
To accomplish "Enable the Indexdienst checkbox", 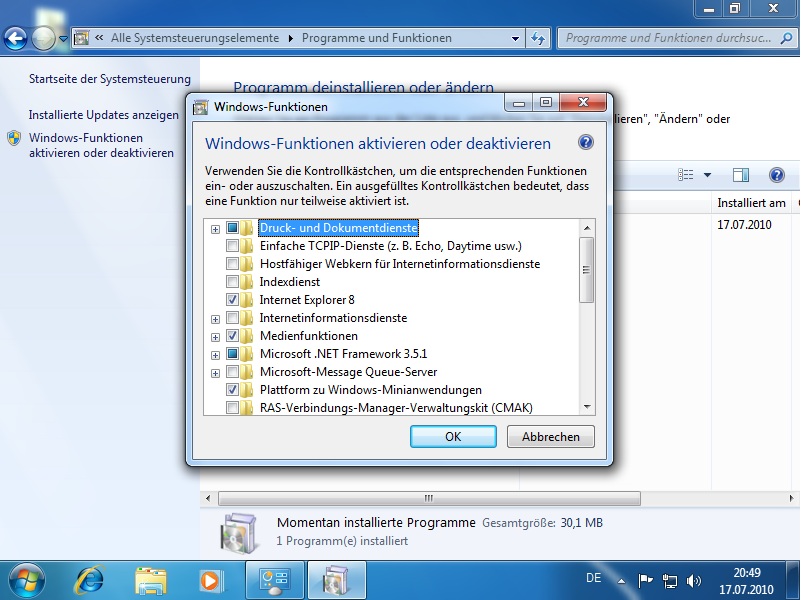I will [232, 282].
